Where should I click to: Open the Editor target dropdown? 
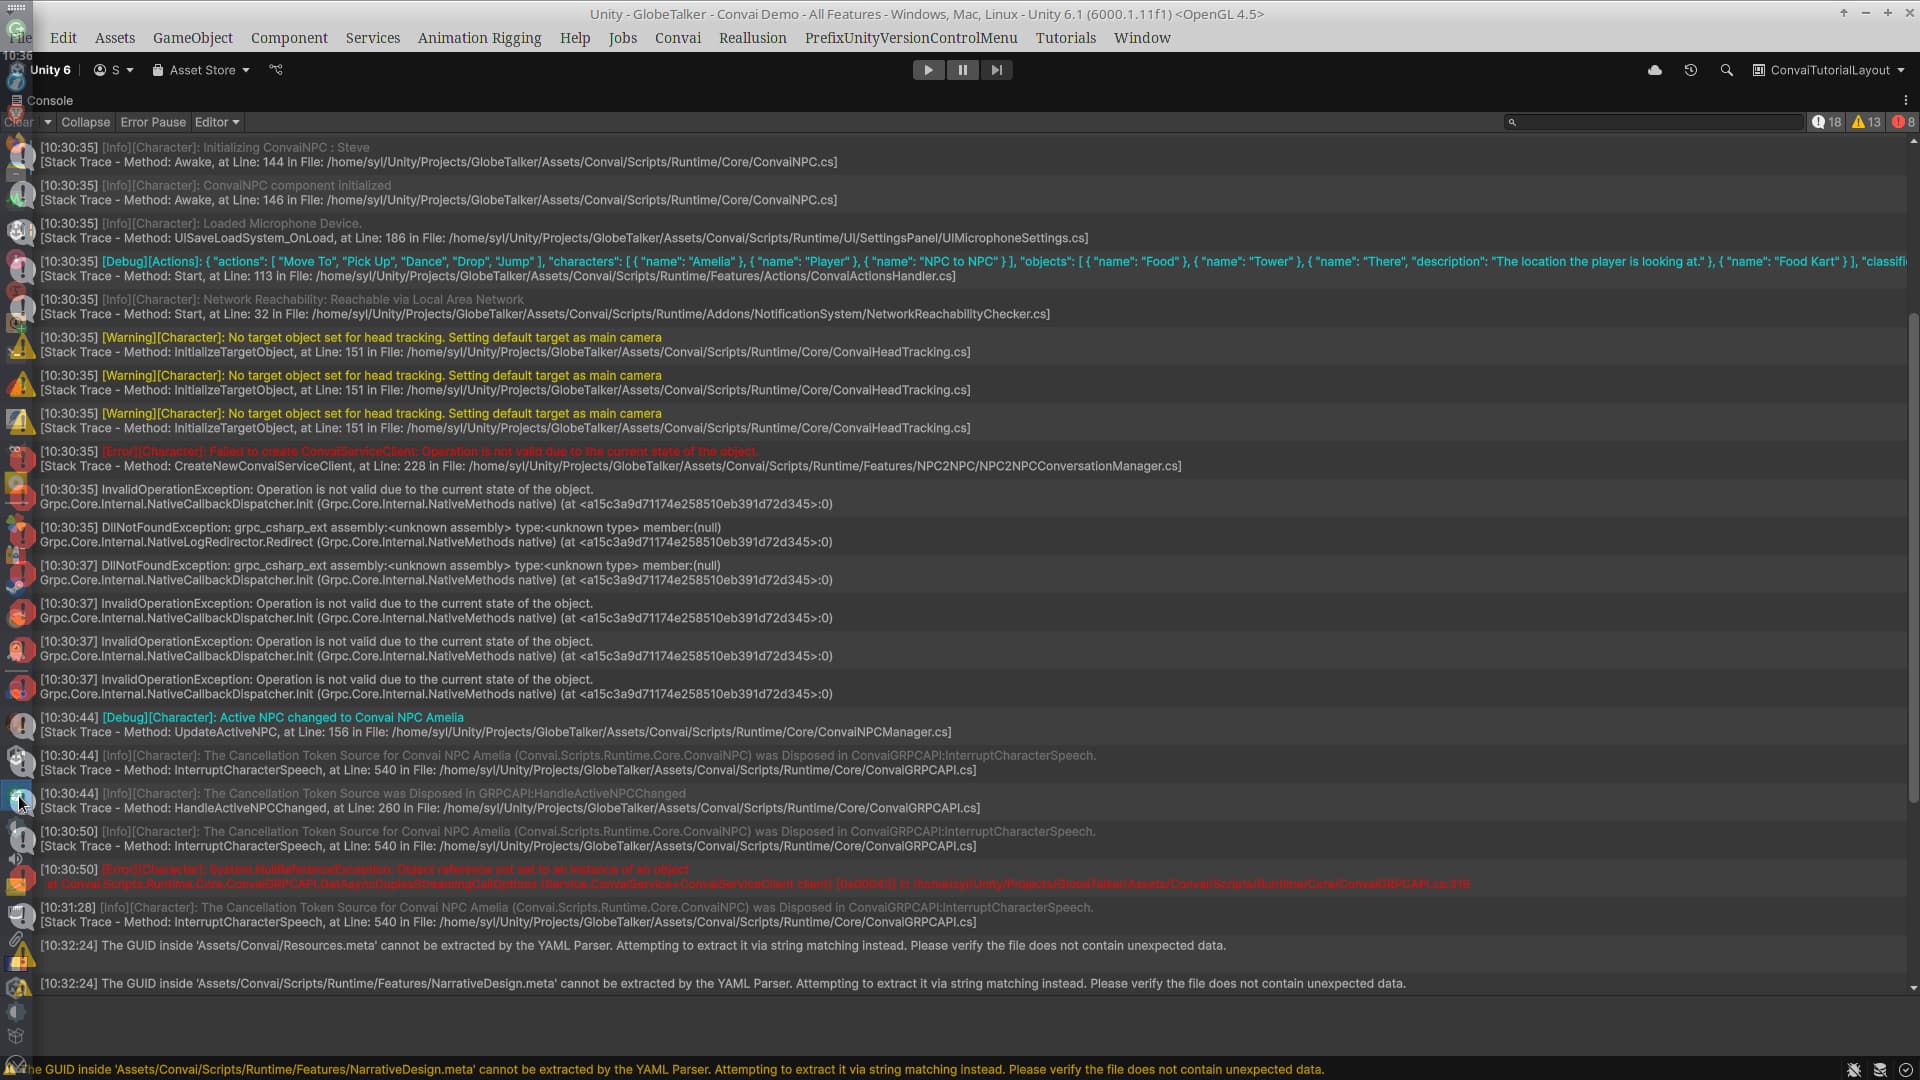[217, 122]
